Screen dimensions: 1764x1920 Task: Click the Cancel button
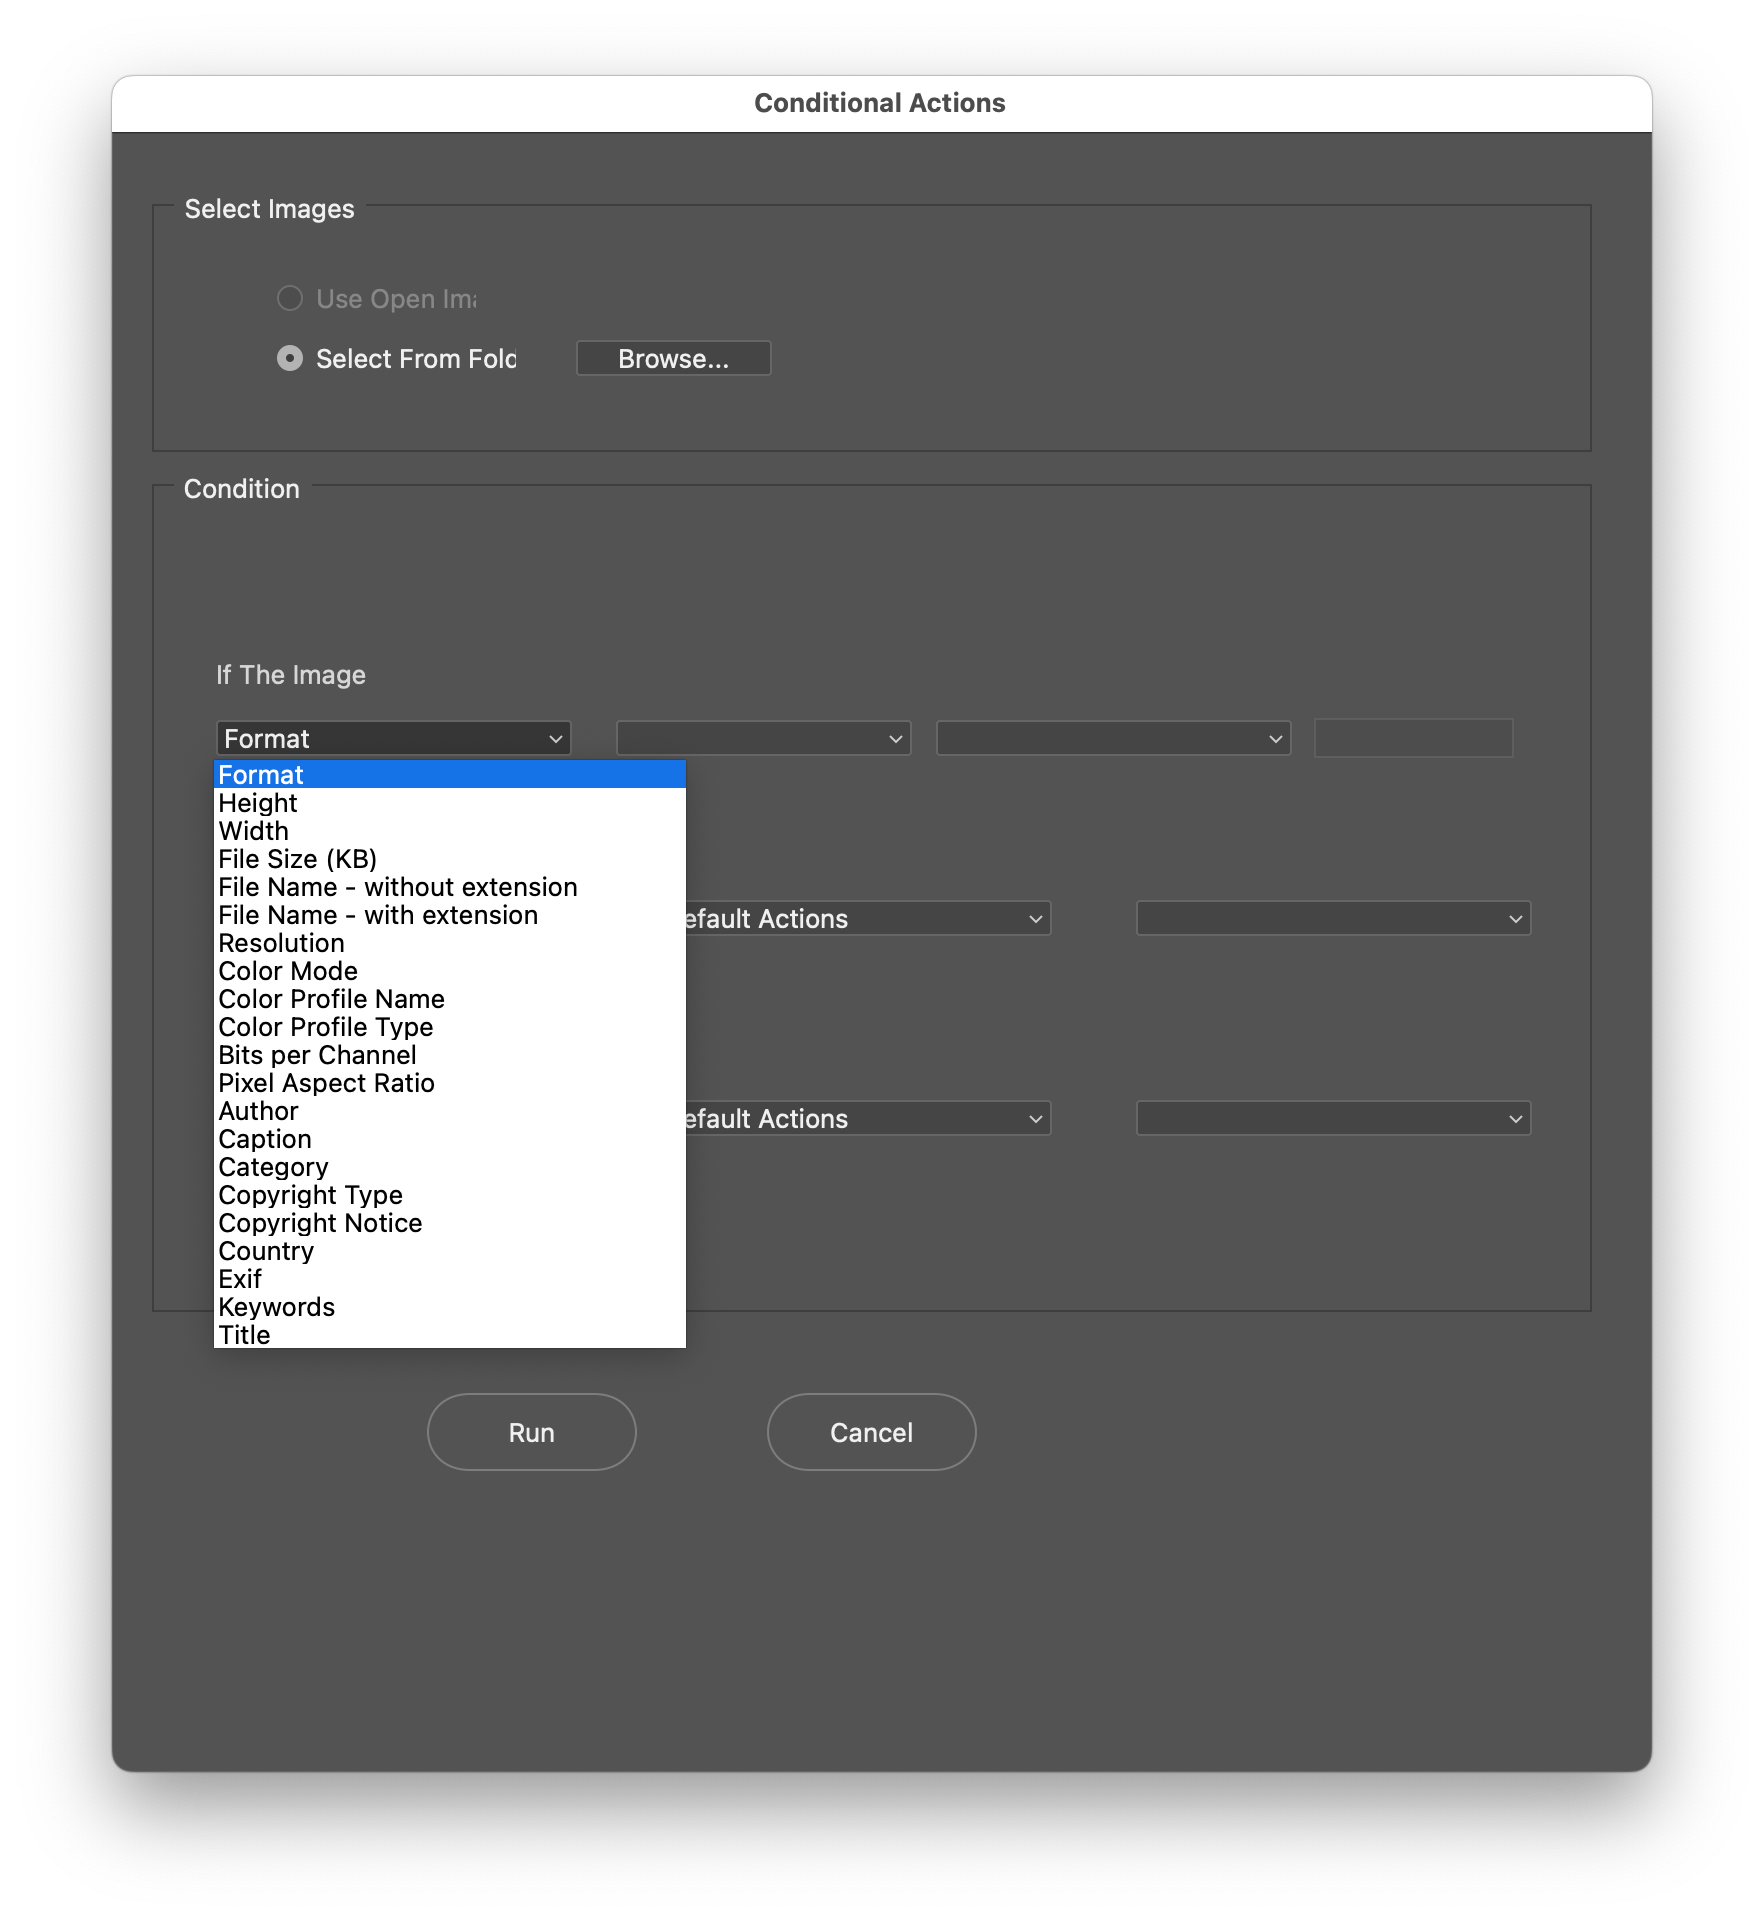(x=870, y=1432)
